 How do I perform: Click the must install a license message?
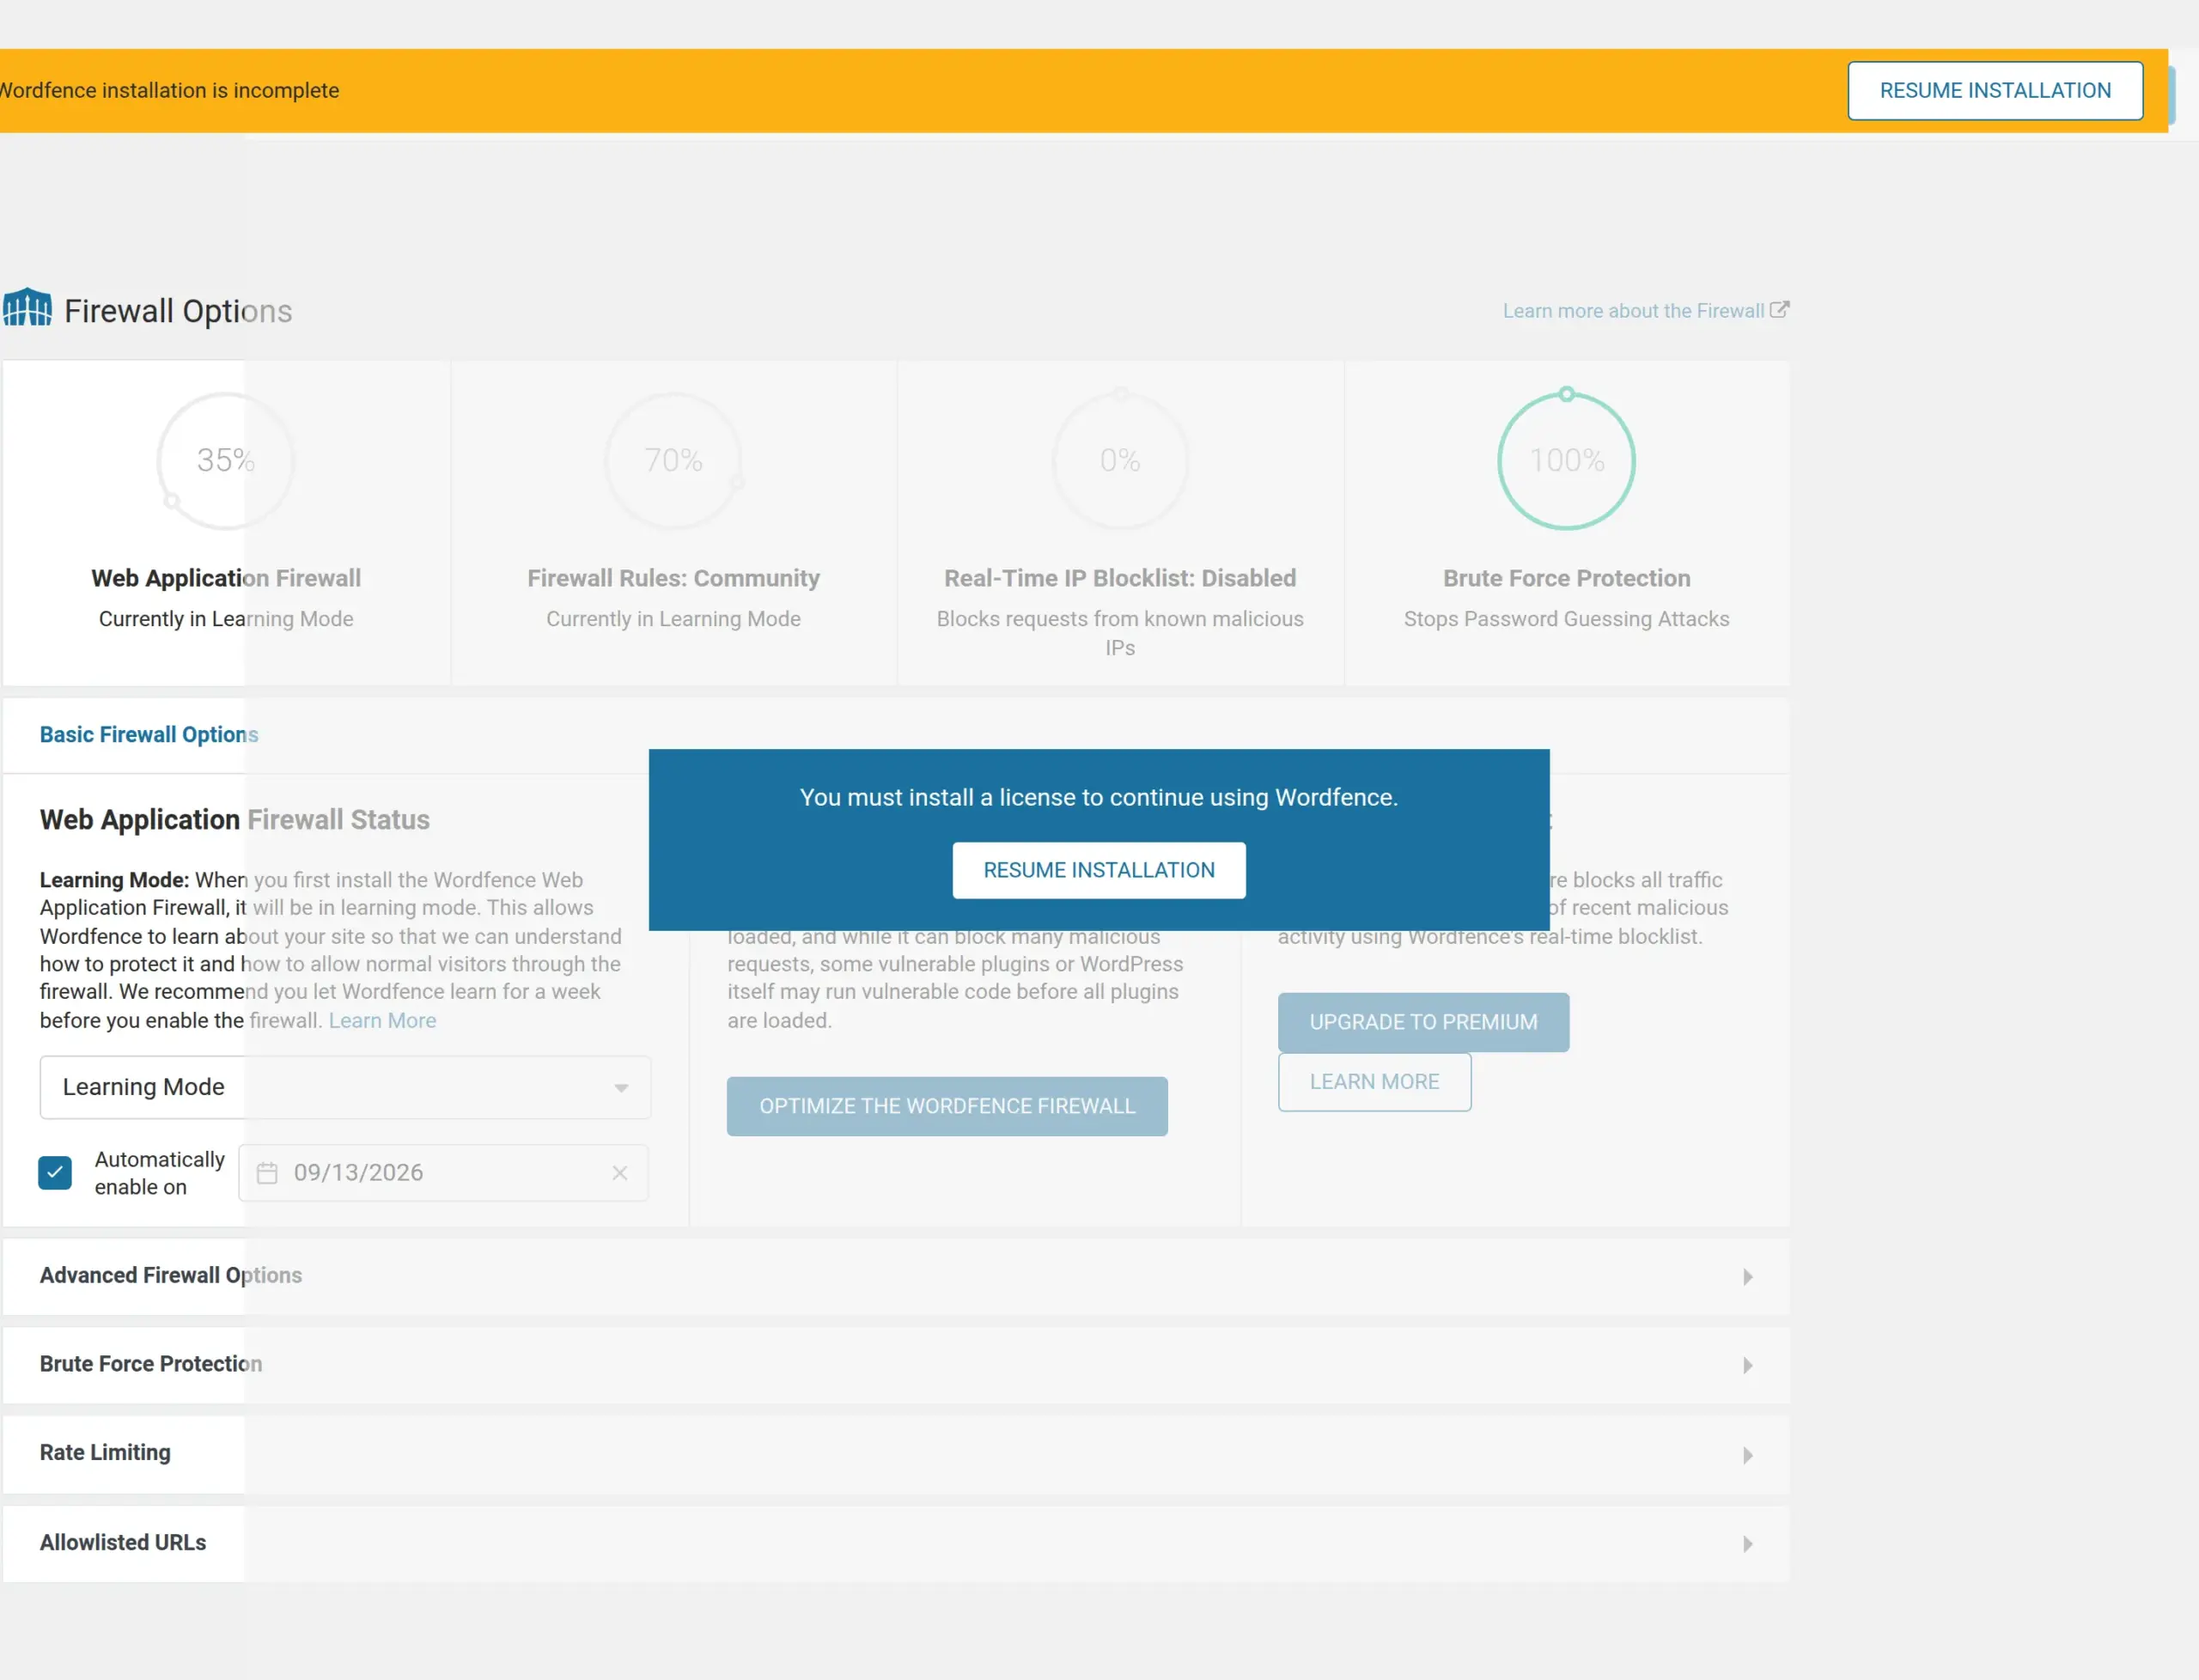tap(1099, 798)
